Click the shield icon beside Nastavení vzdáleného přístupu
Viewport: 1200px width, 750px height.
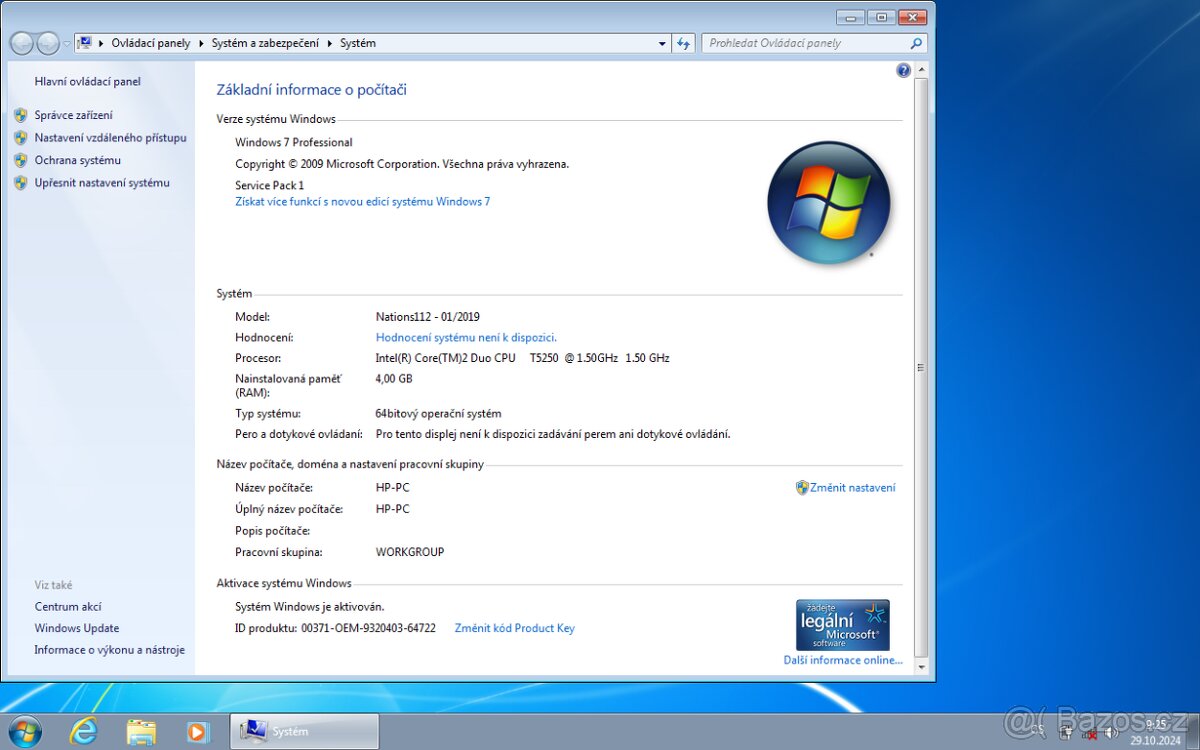pos(20,138)
